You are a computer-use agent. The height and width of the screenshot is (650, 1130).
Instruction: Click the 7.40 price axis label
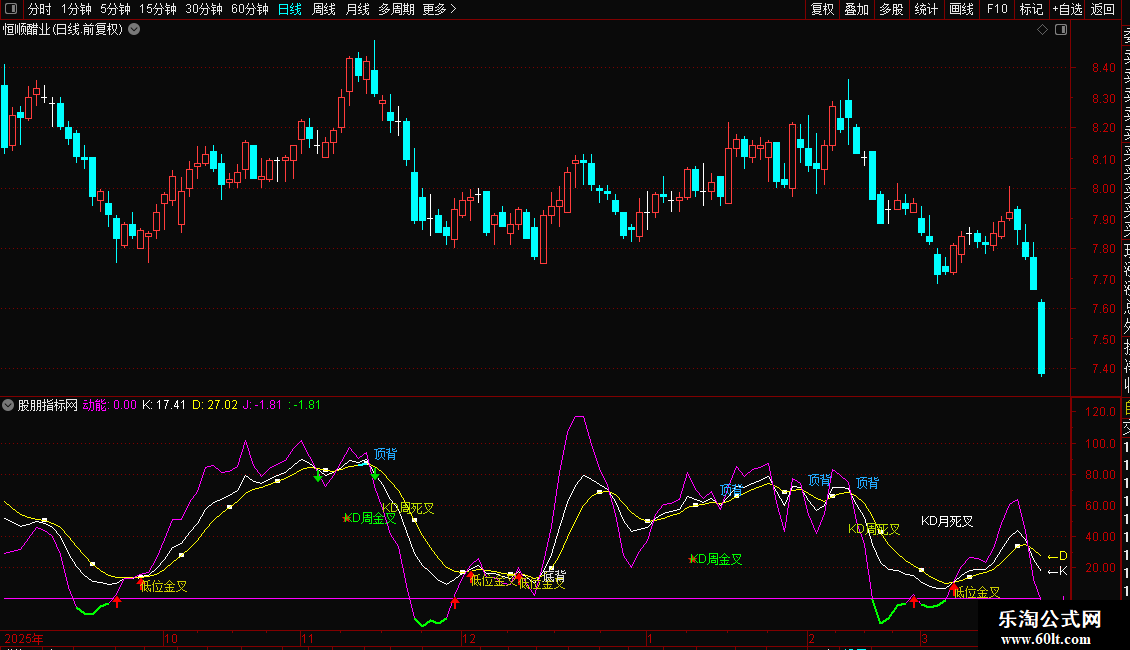(x=1103, y=368)
